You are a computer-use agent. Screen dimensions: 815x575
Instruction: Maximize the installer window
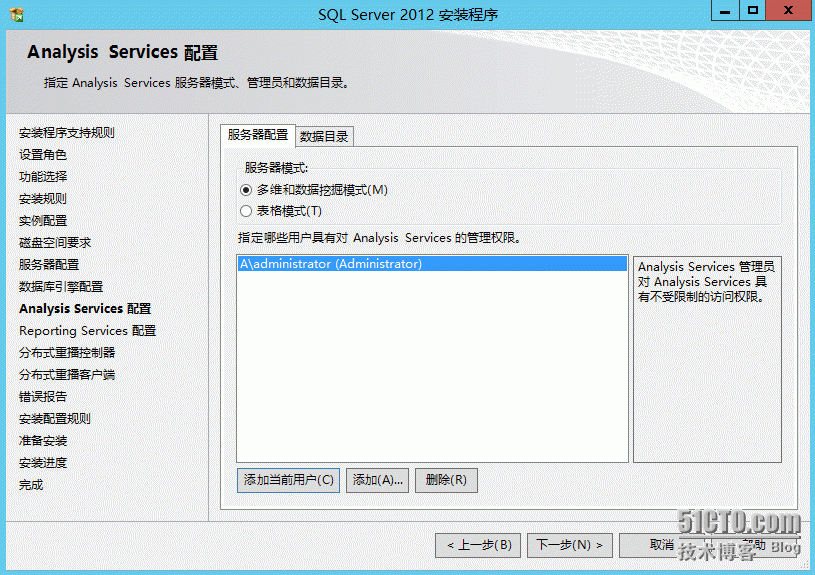coord(753,10)
